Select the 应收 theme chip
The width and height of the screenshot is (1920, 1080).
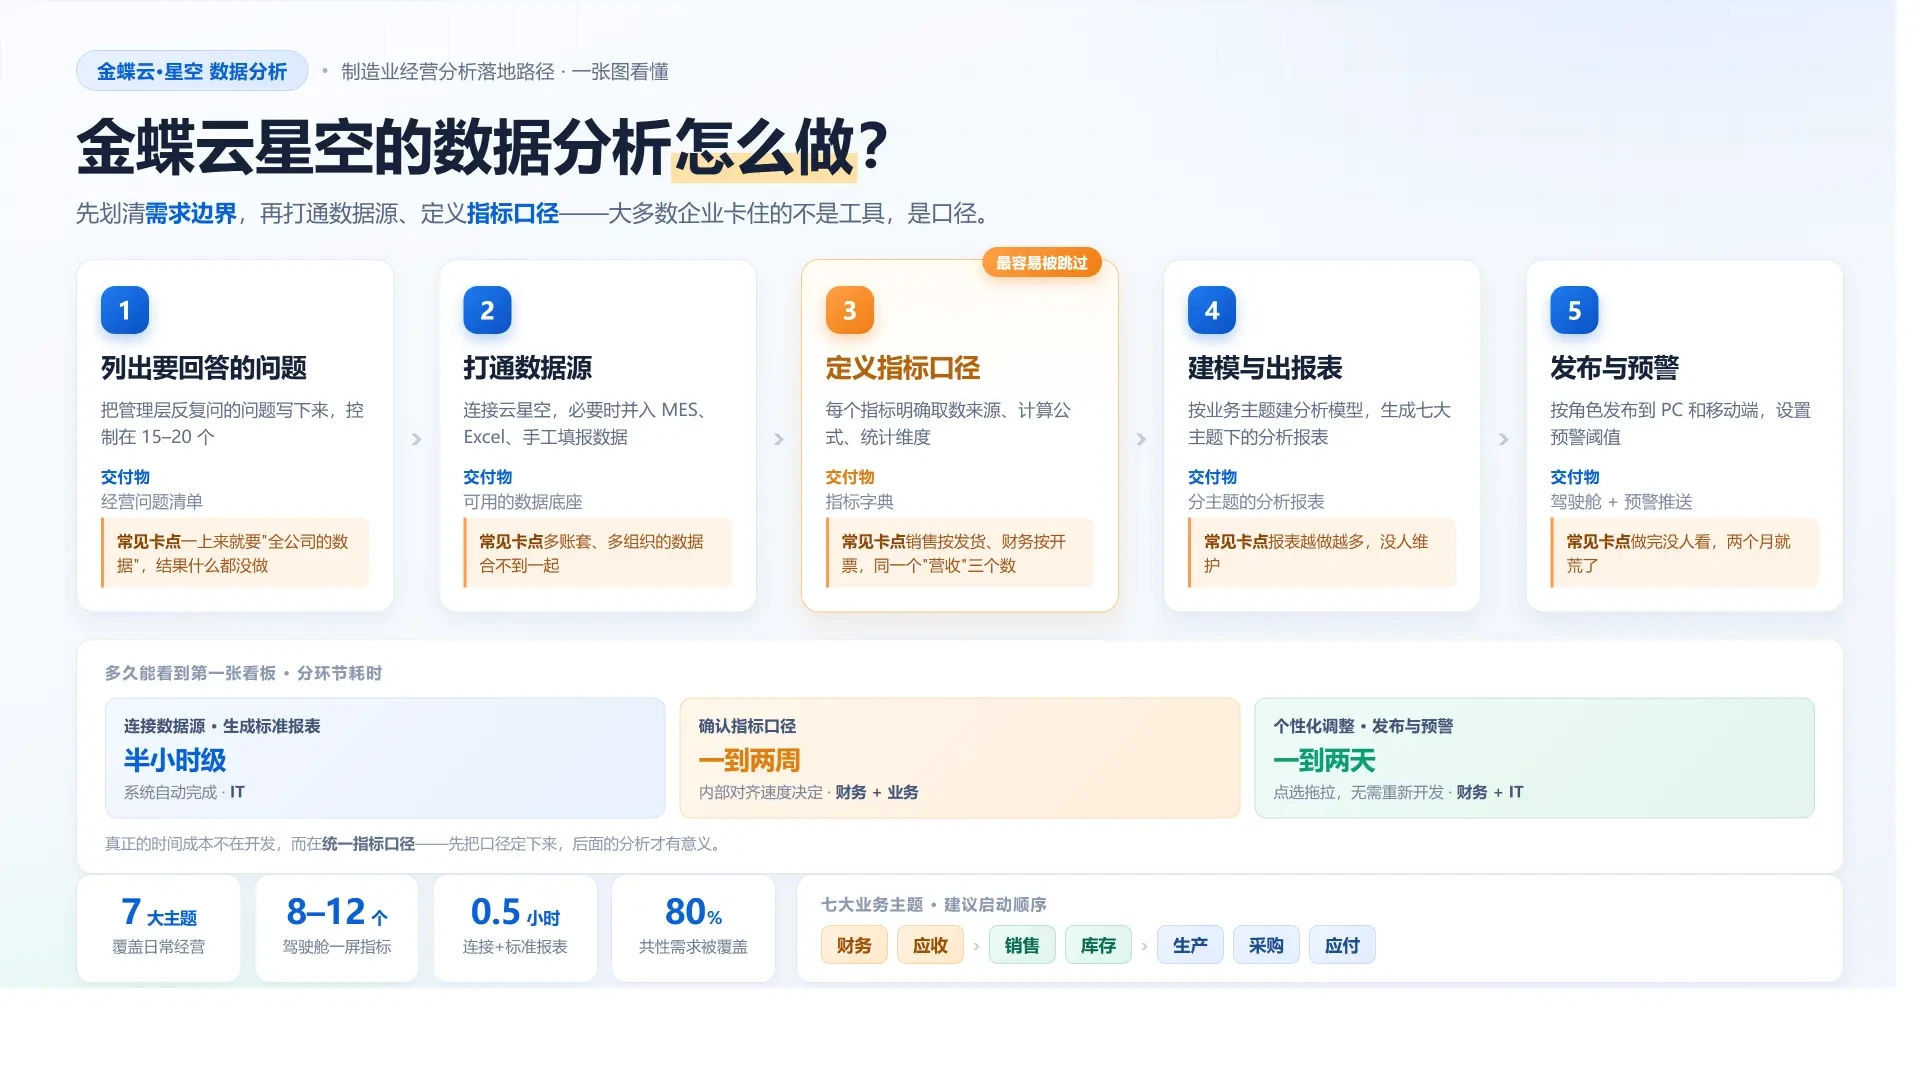point(930,945)
